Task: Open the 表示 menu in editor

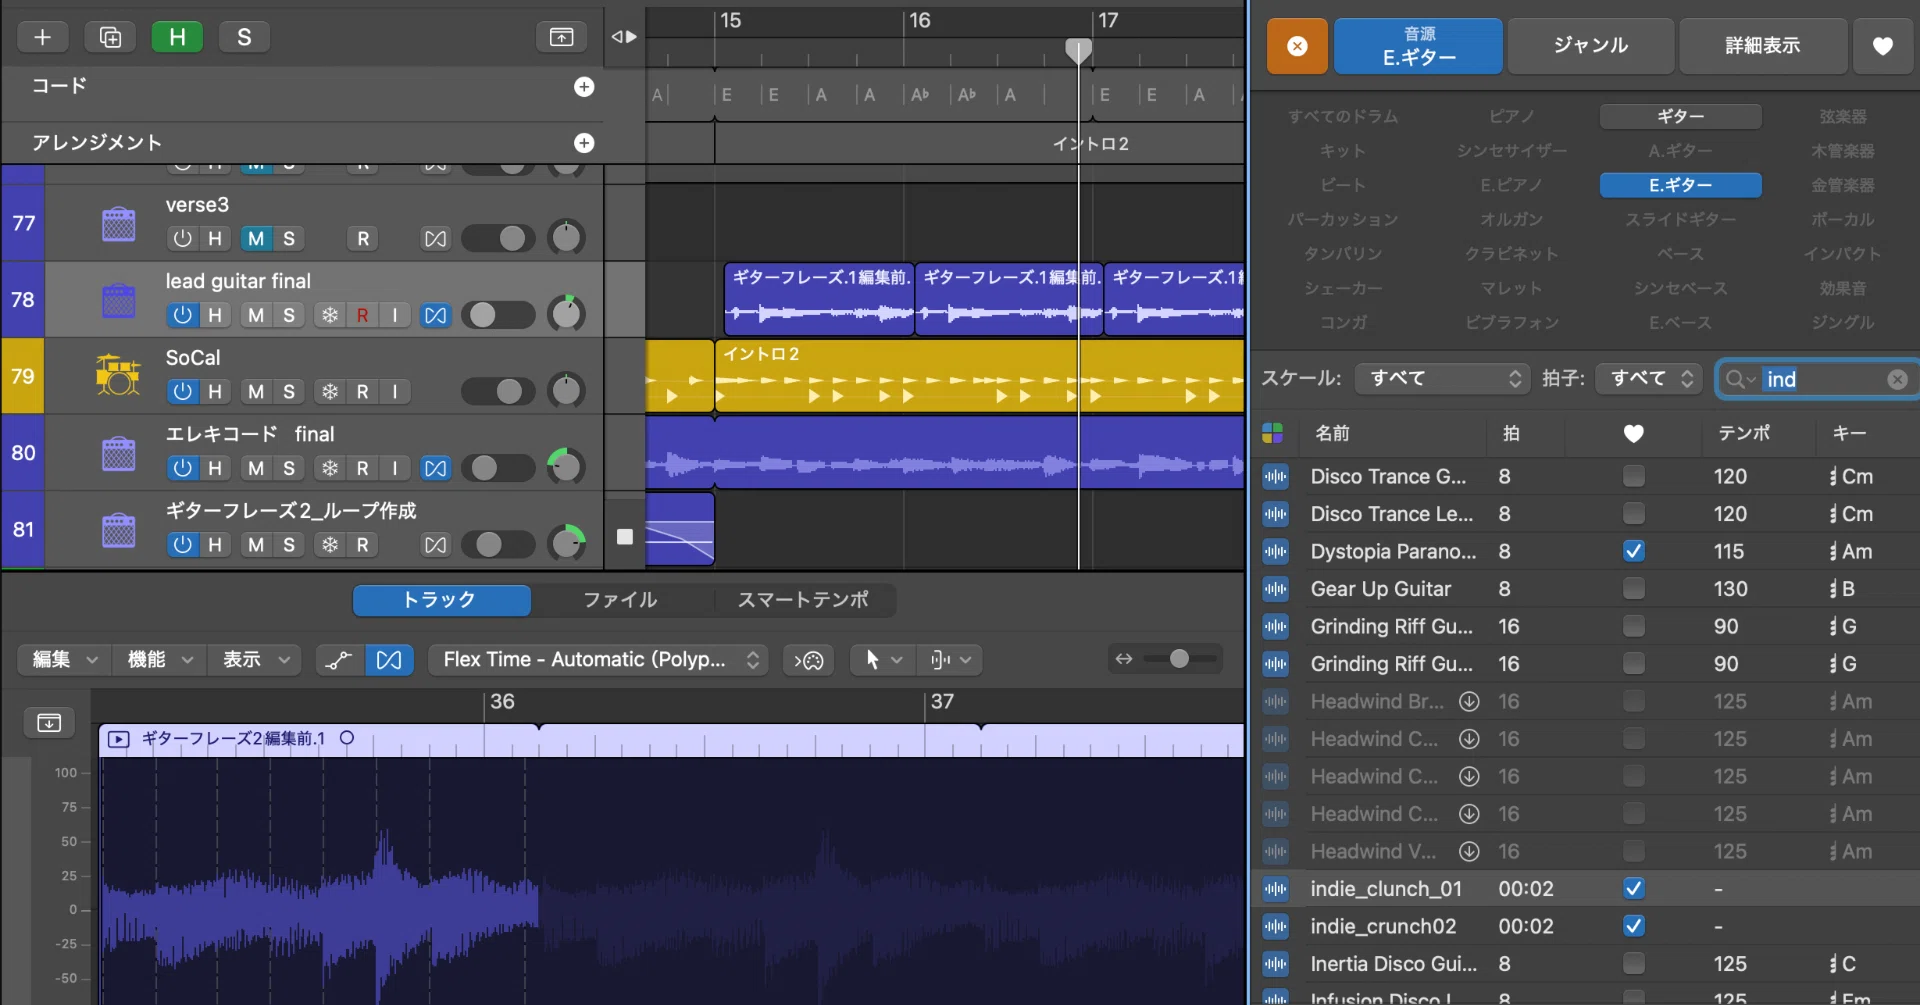Action: [x=255, y=660]
